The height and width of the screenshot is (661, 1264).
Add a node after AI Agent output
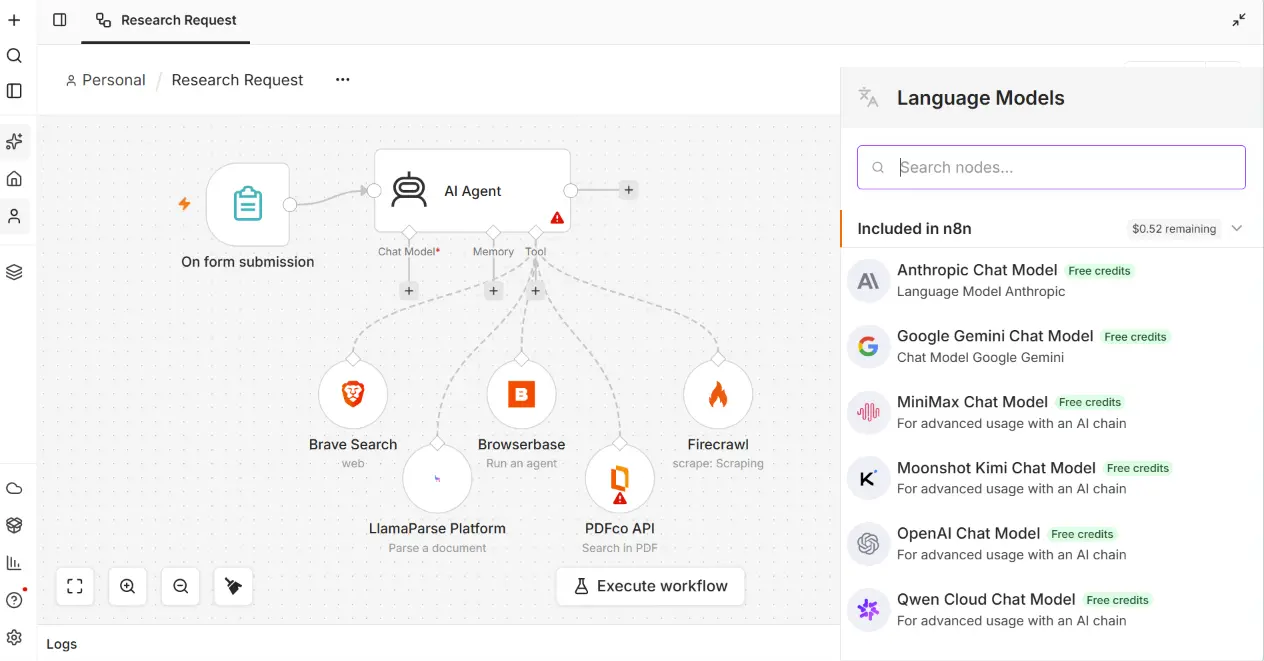pos(628,190)
